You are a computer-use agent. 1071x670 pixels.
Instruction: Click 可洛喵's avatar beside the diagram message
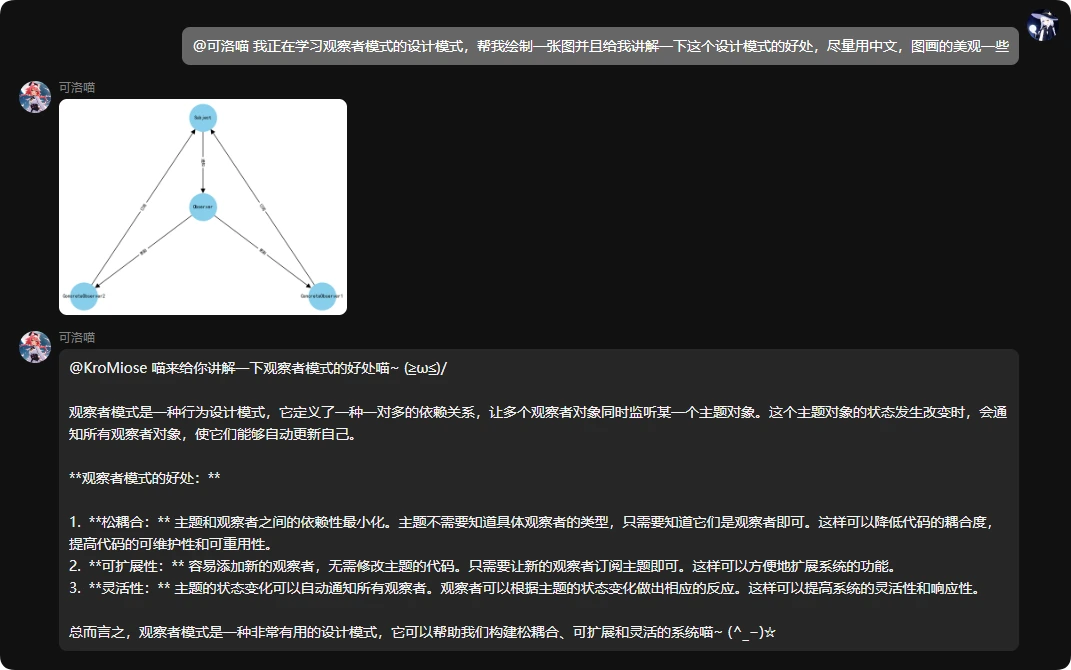click(x=34, y=96)
